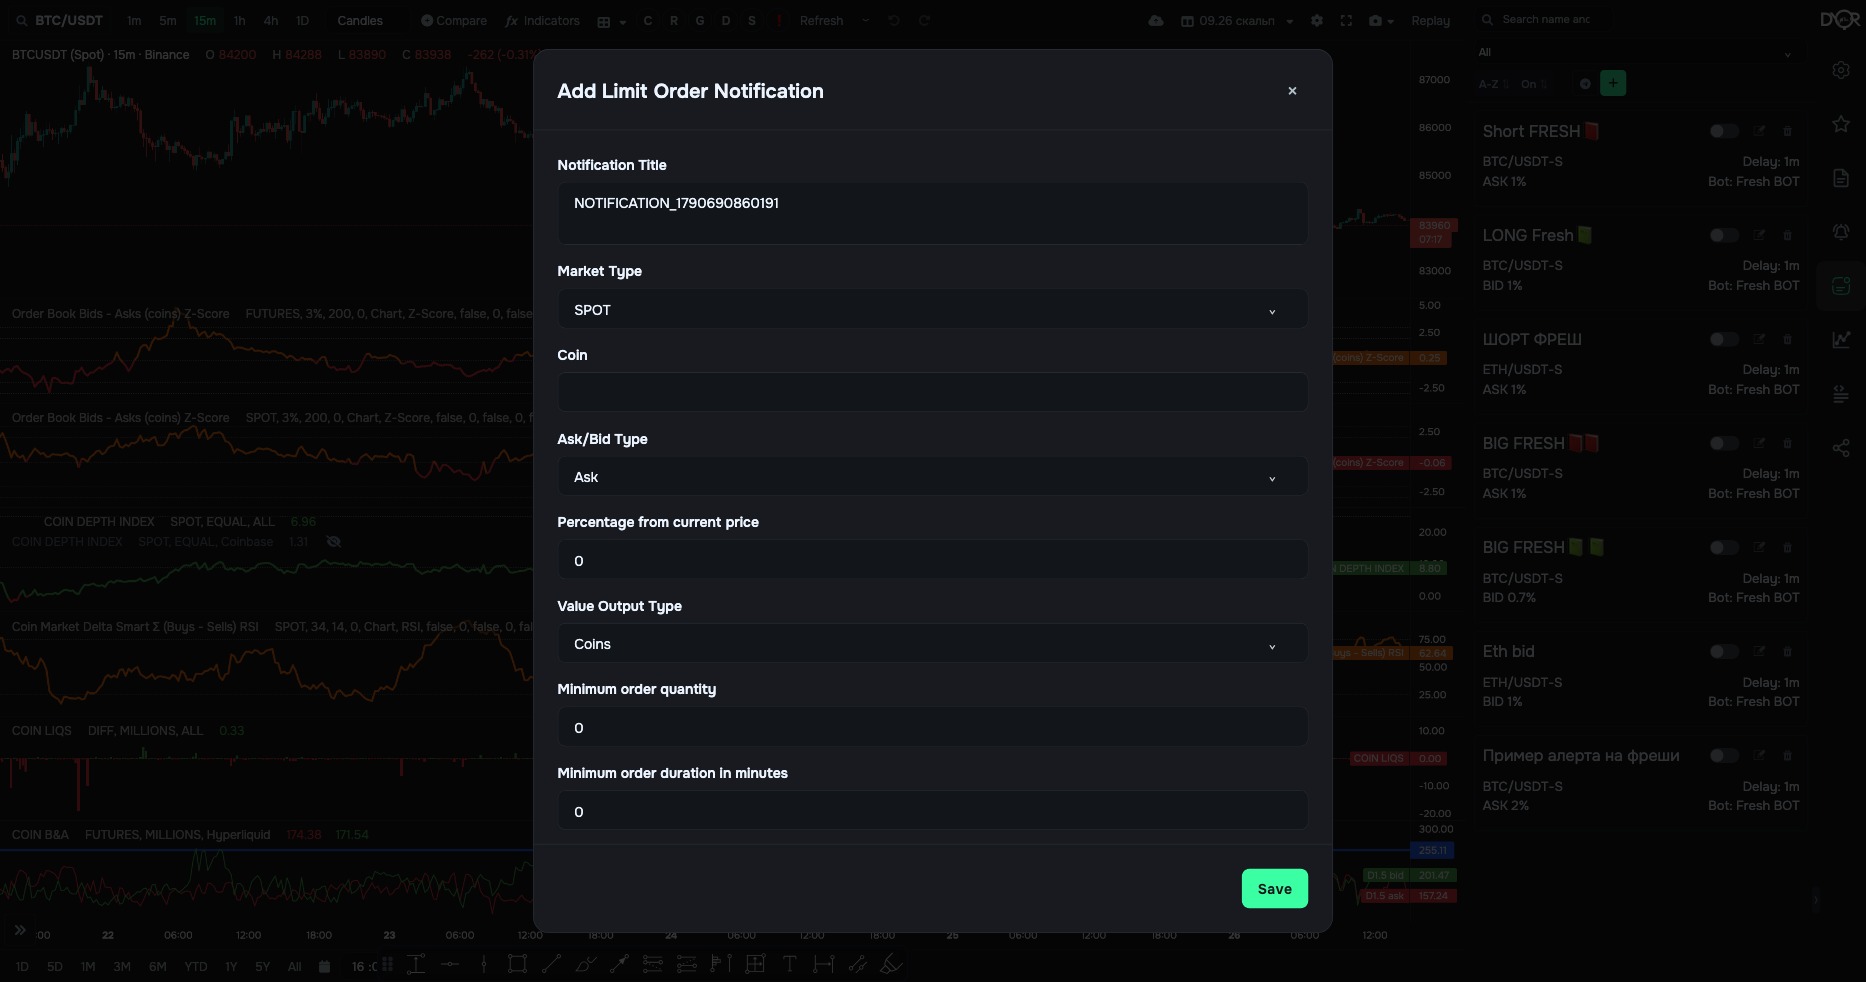Open the calendar date range icon

(324, 967)
